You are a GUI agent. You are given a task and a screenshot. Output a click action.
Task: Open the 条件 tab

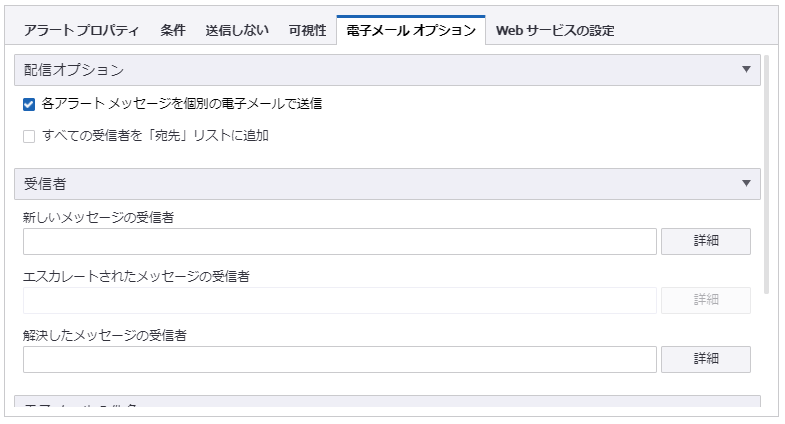click(x=173, y=30)
